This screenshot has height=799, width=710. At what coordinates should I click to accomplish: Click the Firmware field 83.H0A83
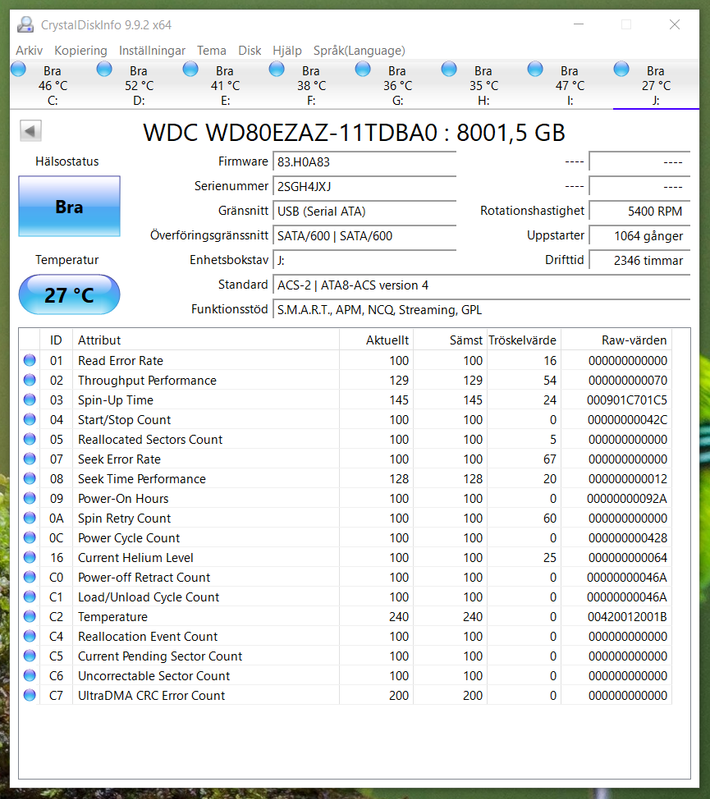pos(364,162)
